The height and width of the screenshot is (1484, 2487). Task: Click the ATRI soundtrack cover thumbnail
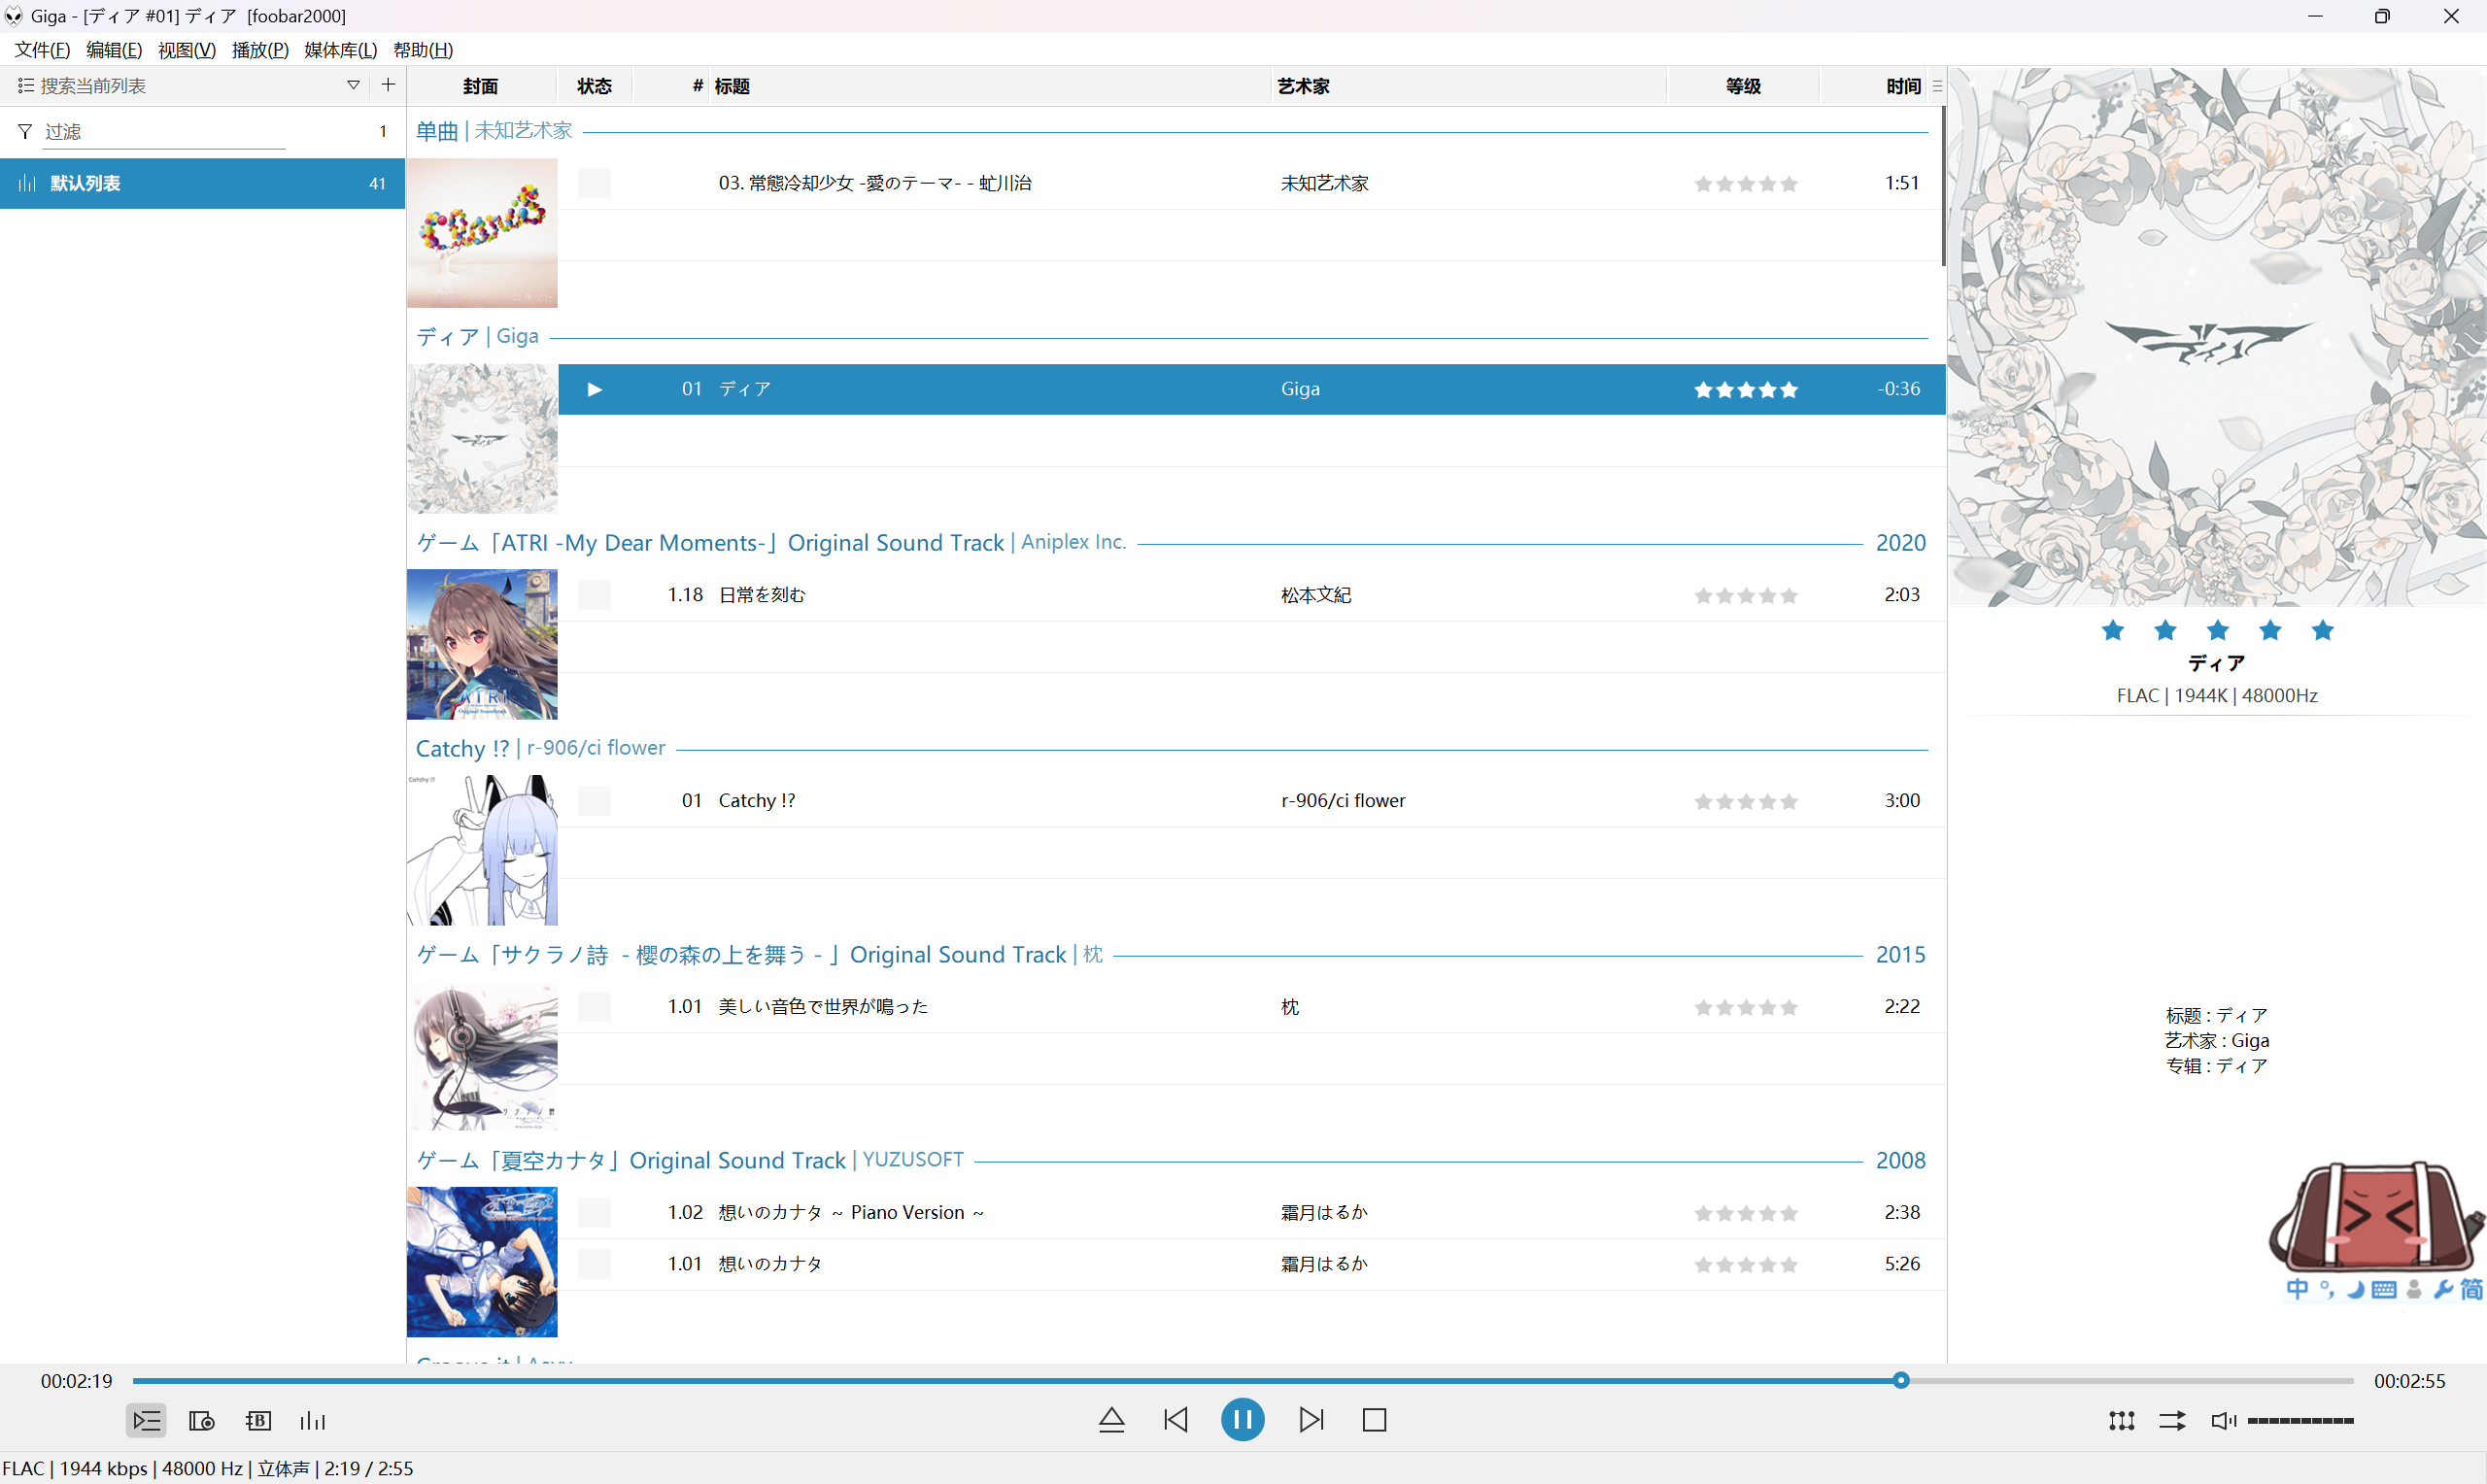pos(482,645)
